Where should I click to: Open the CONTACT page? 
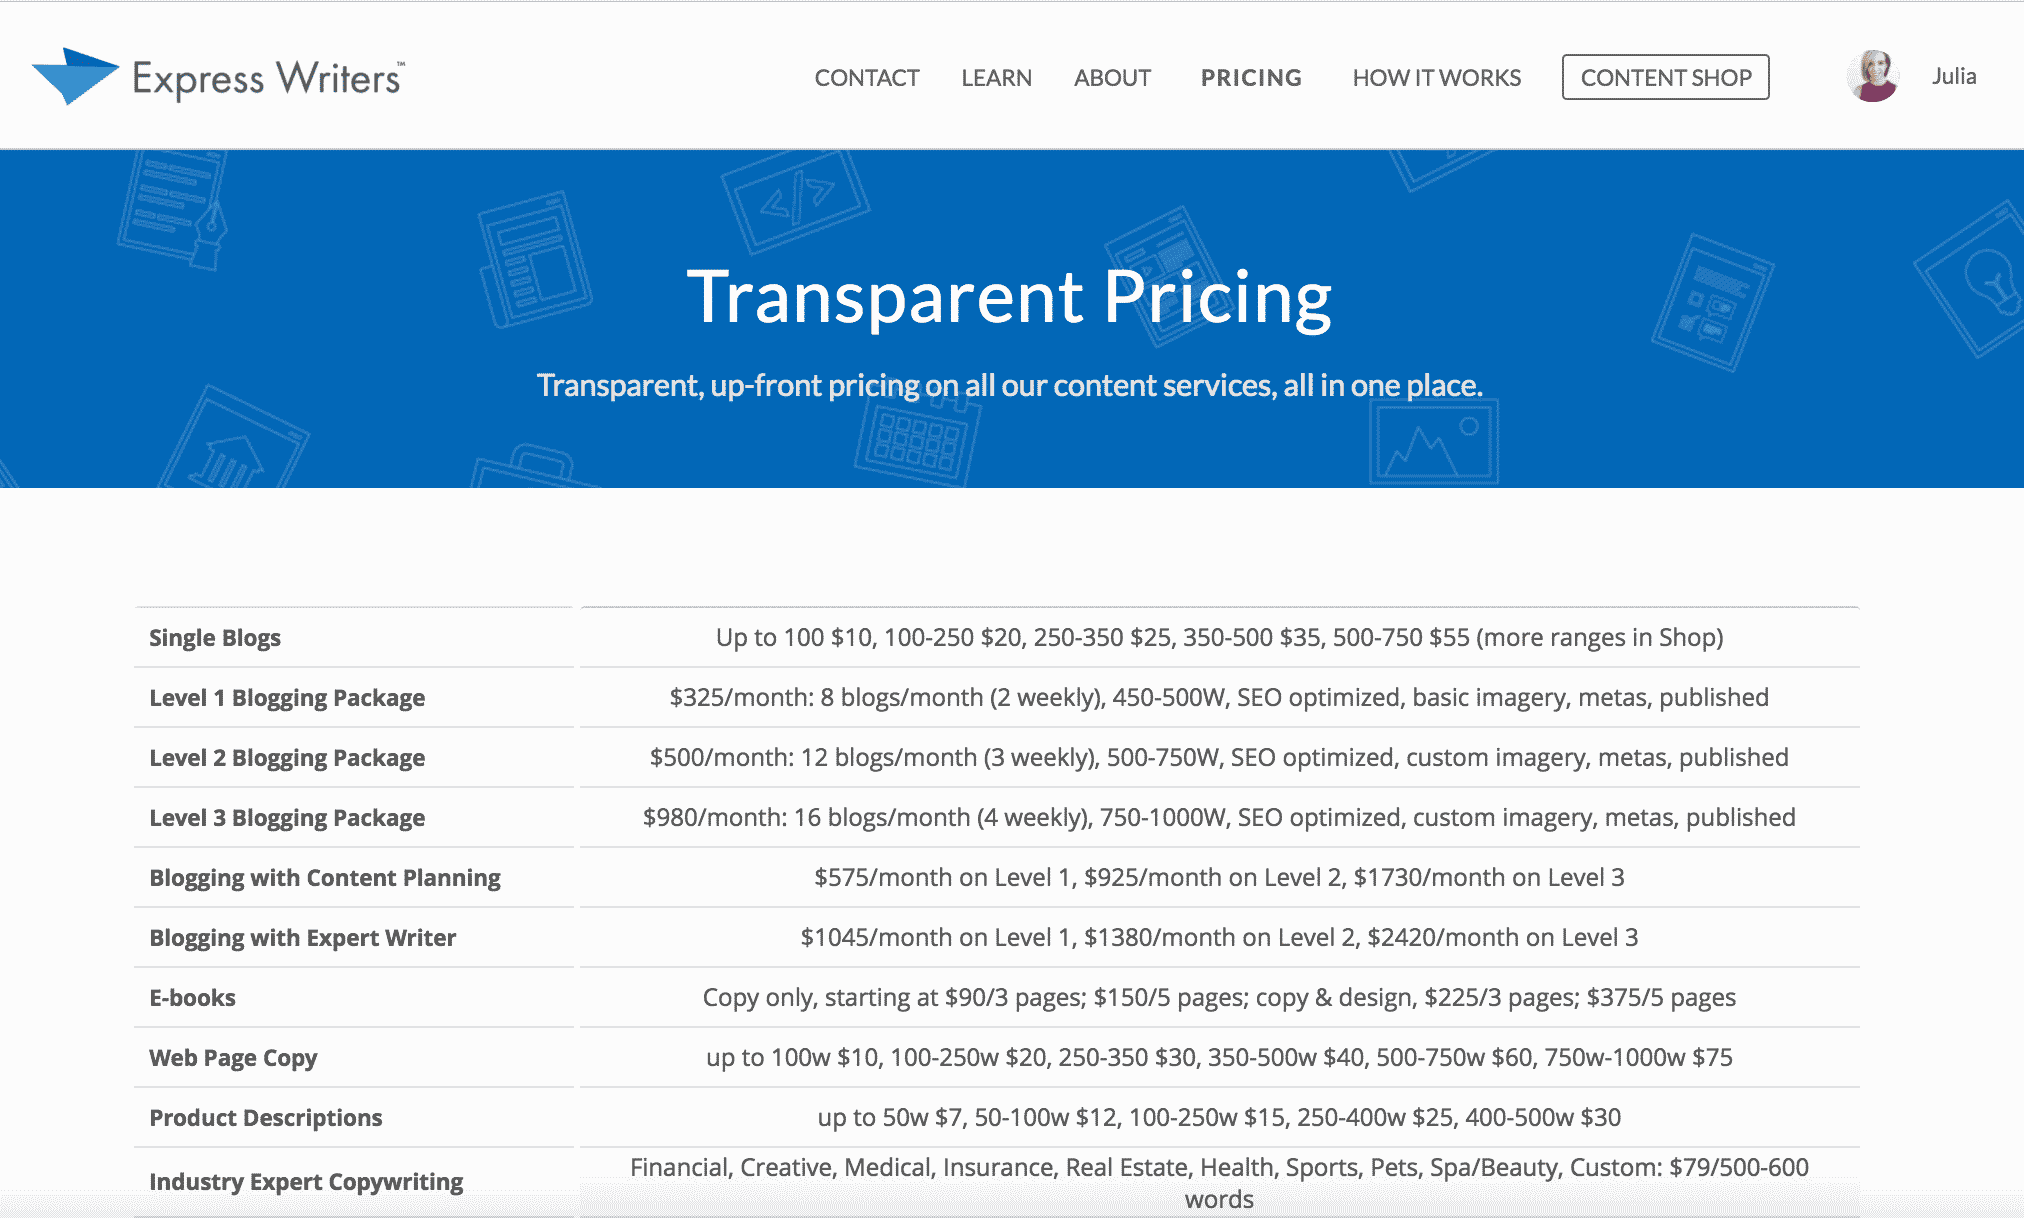(x=867, y=78)
